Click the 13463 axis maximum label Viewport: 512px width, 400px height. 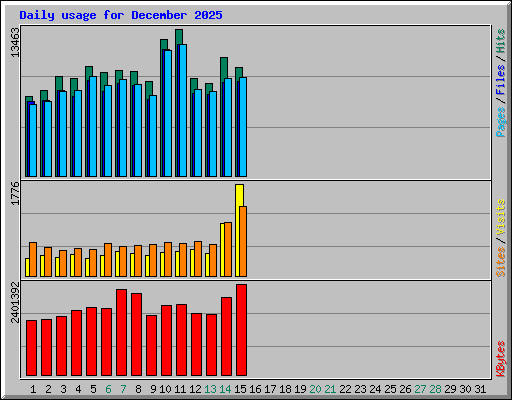15,42
